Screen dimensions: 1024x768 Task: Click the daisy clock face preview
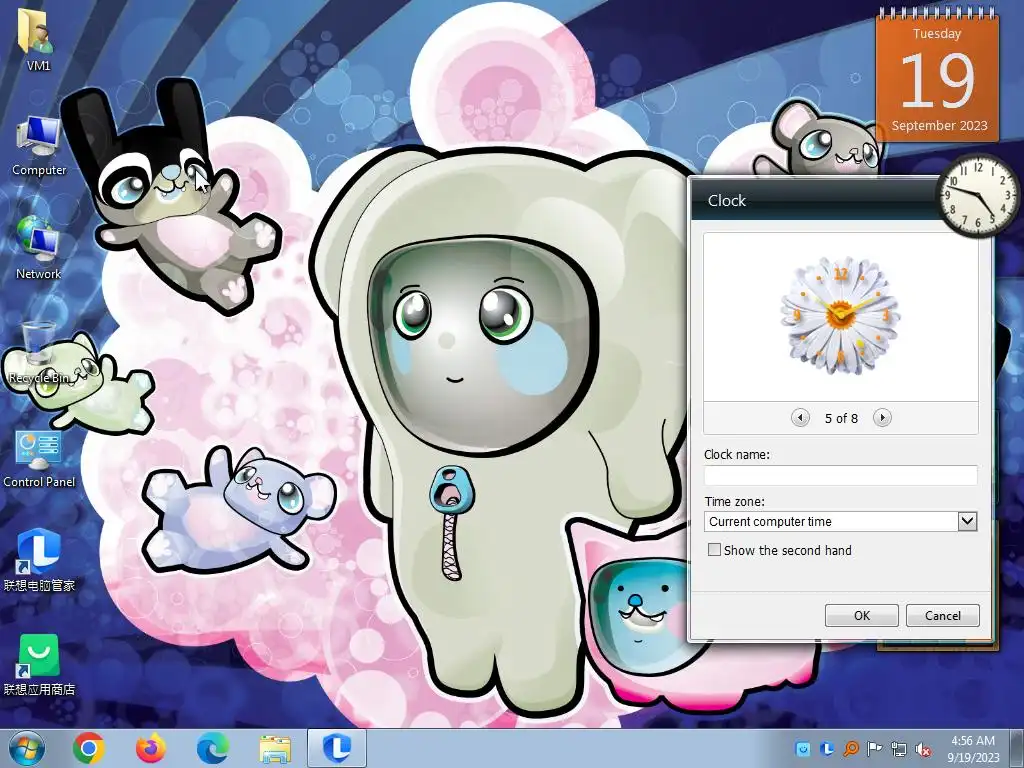841,315
